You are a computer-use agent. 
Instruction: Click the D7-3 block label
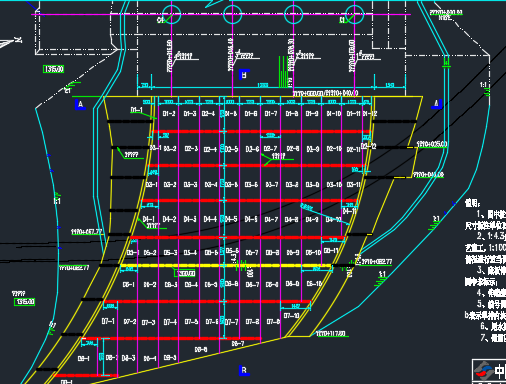point(148,322)
